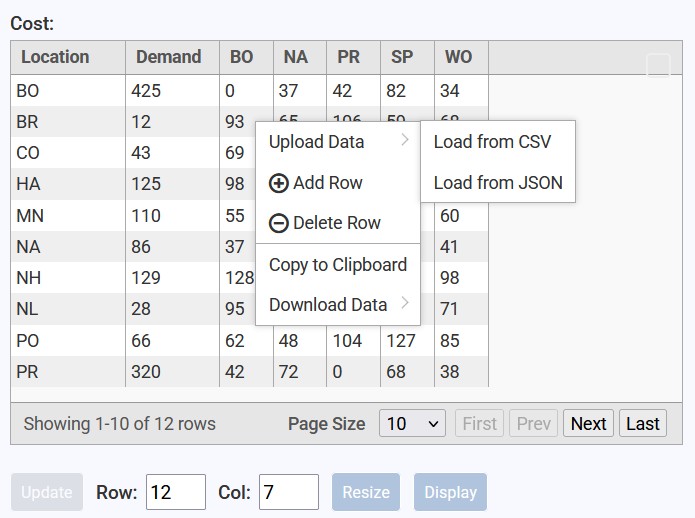Choose Copy to Clipboard
Screen dimensions: 695x518
(338, 265)
